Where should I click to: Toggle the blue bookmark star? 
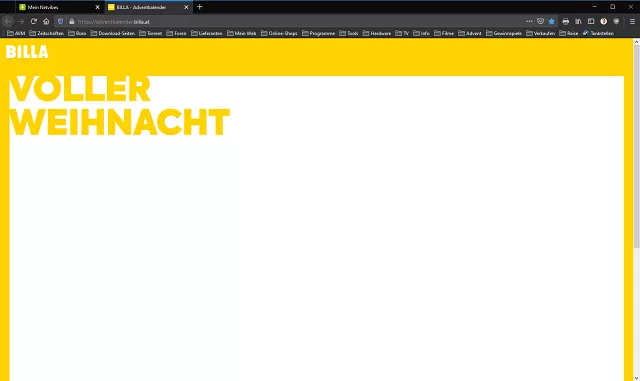tap(551, 21)
